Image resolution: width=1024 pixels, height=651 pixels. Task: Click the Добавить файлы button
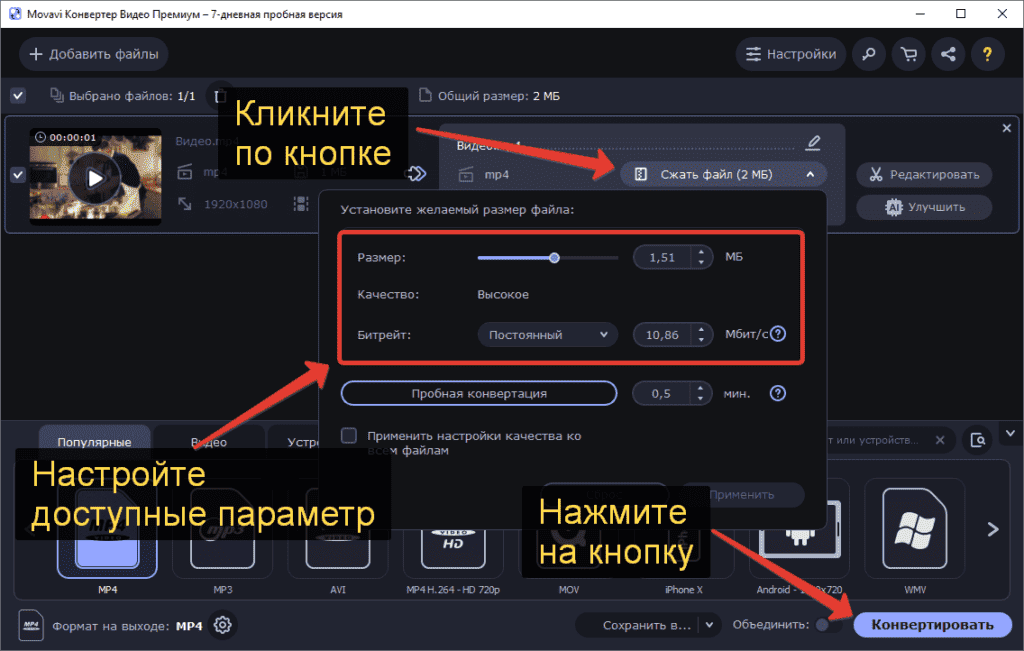93,54
